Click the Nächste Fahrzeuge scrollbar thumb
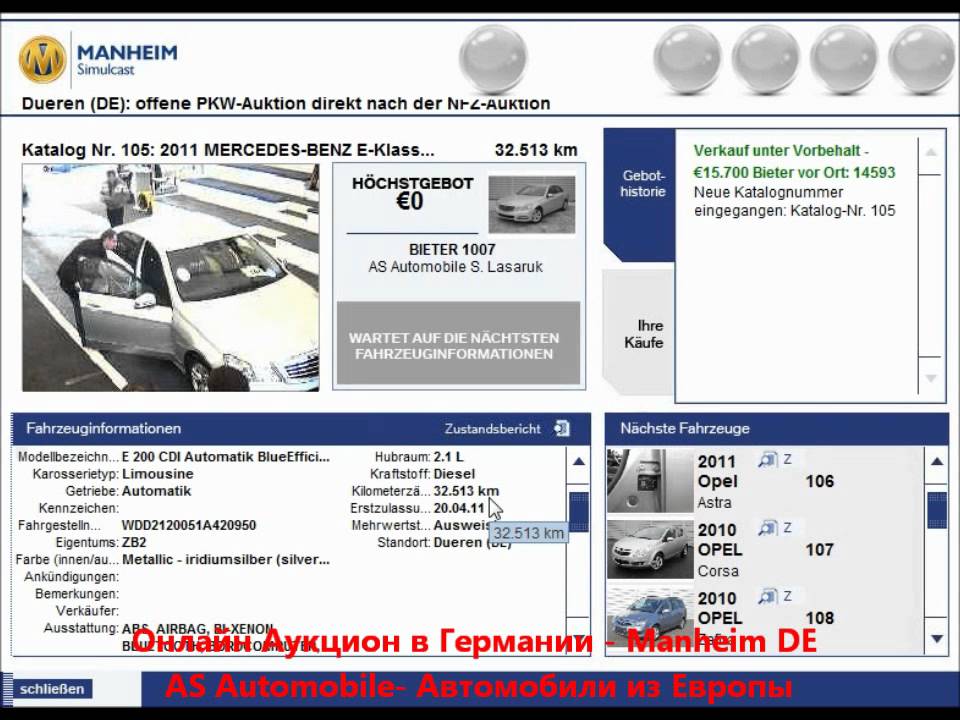960x720 pixels. 937,511
